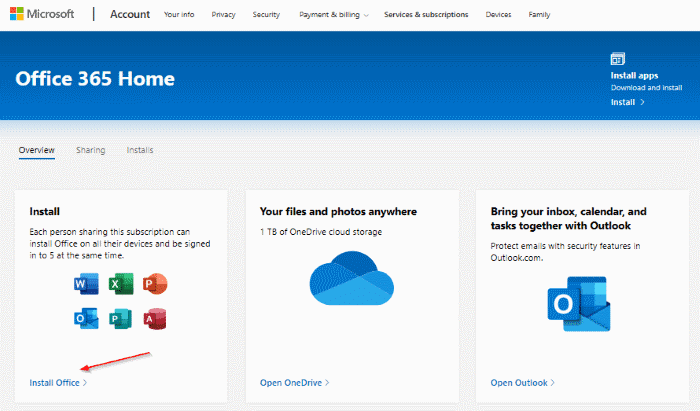The image size is (700, 411).
Task: Switch to the Installs tab
Action: [x=140, y=150]
